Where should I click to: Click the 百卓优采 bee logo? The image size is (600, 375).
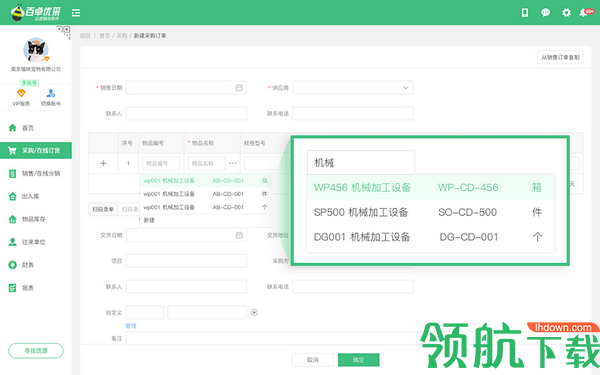pos(36,13)
